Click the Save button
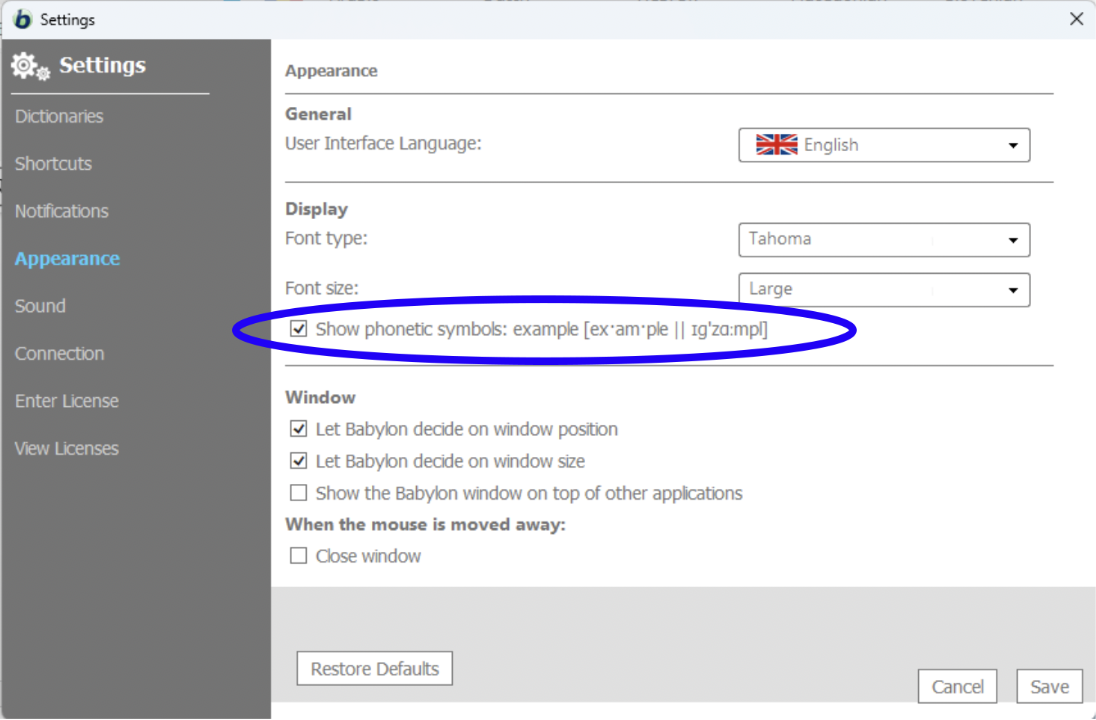This screenshot has height=720, width=1096. point(1049,686)
